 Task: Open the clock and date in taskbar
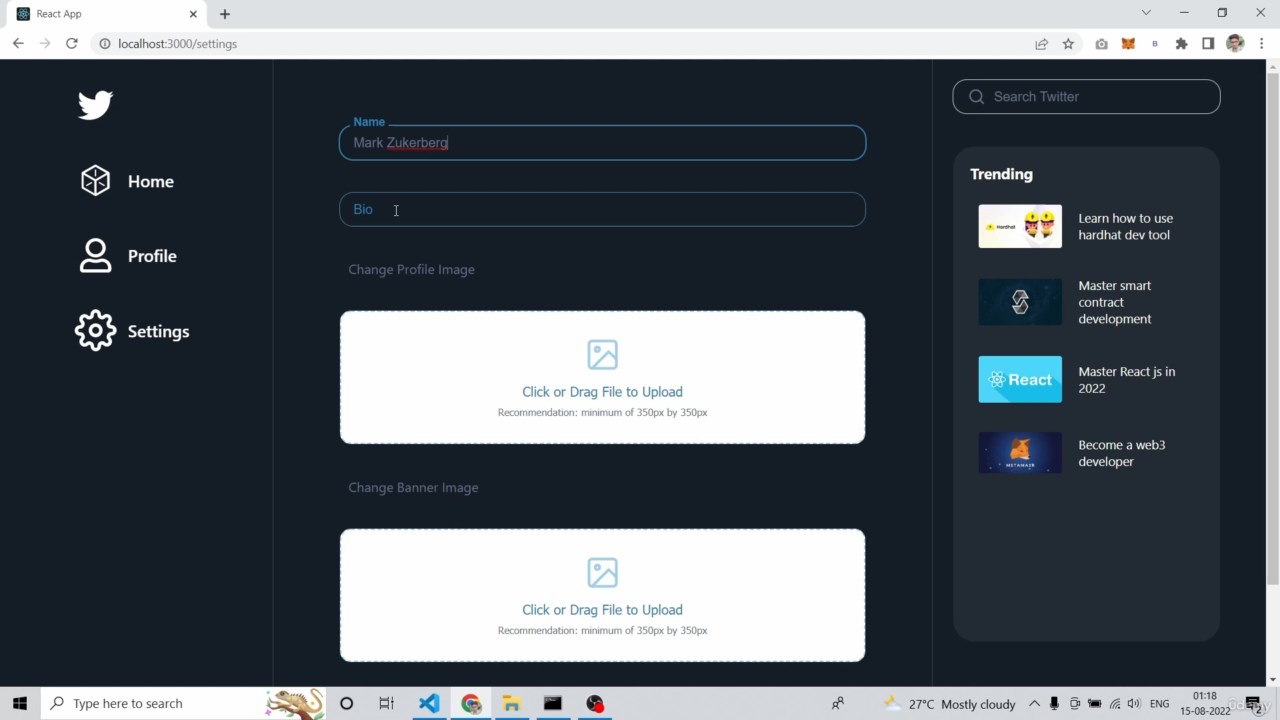(1205, 704)
